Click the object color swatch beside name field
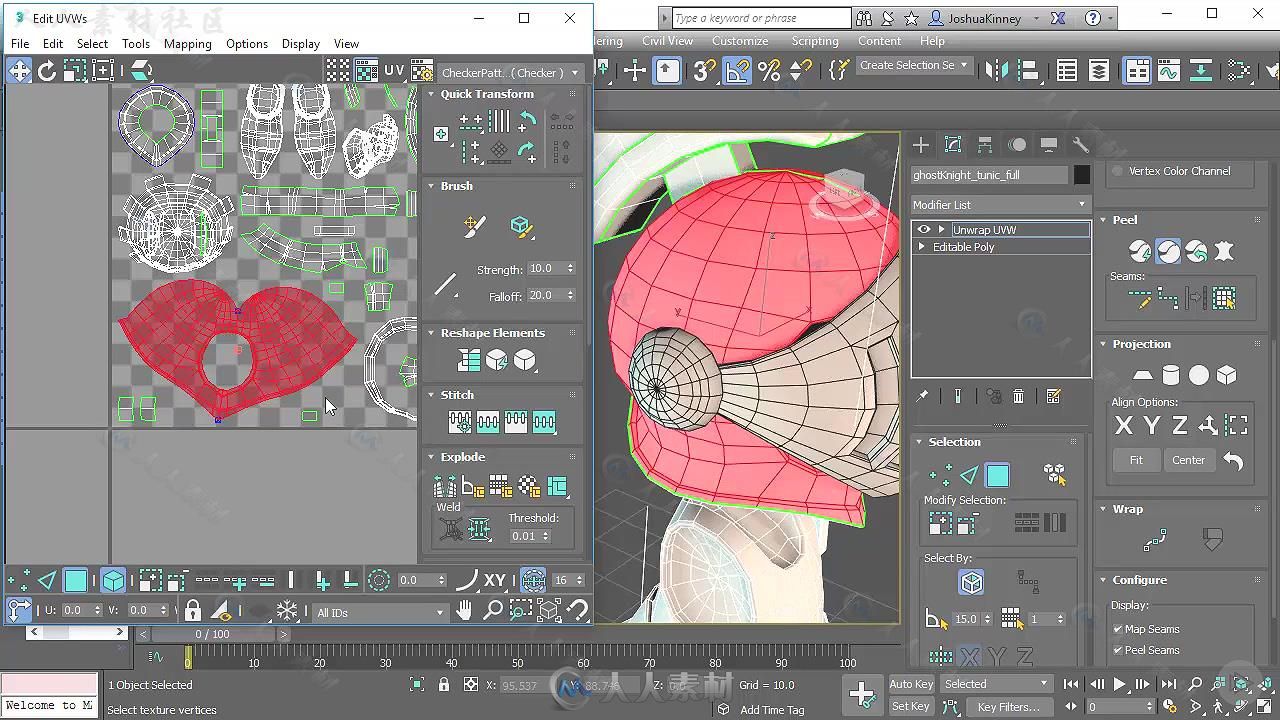This screenshot has width=1280, height=720. (1081, 174)
